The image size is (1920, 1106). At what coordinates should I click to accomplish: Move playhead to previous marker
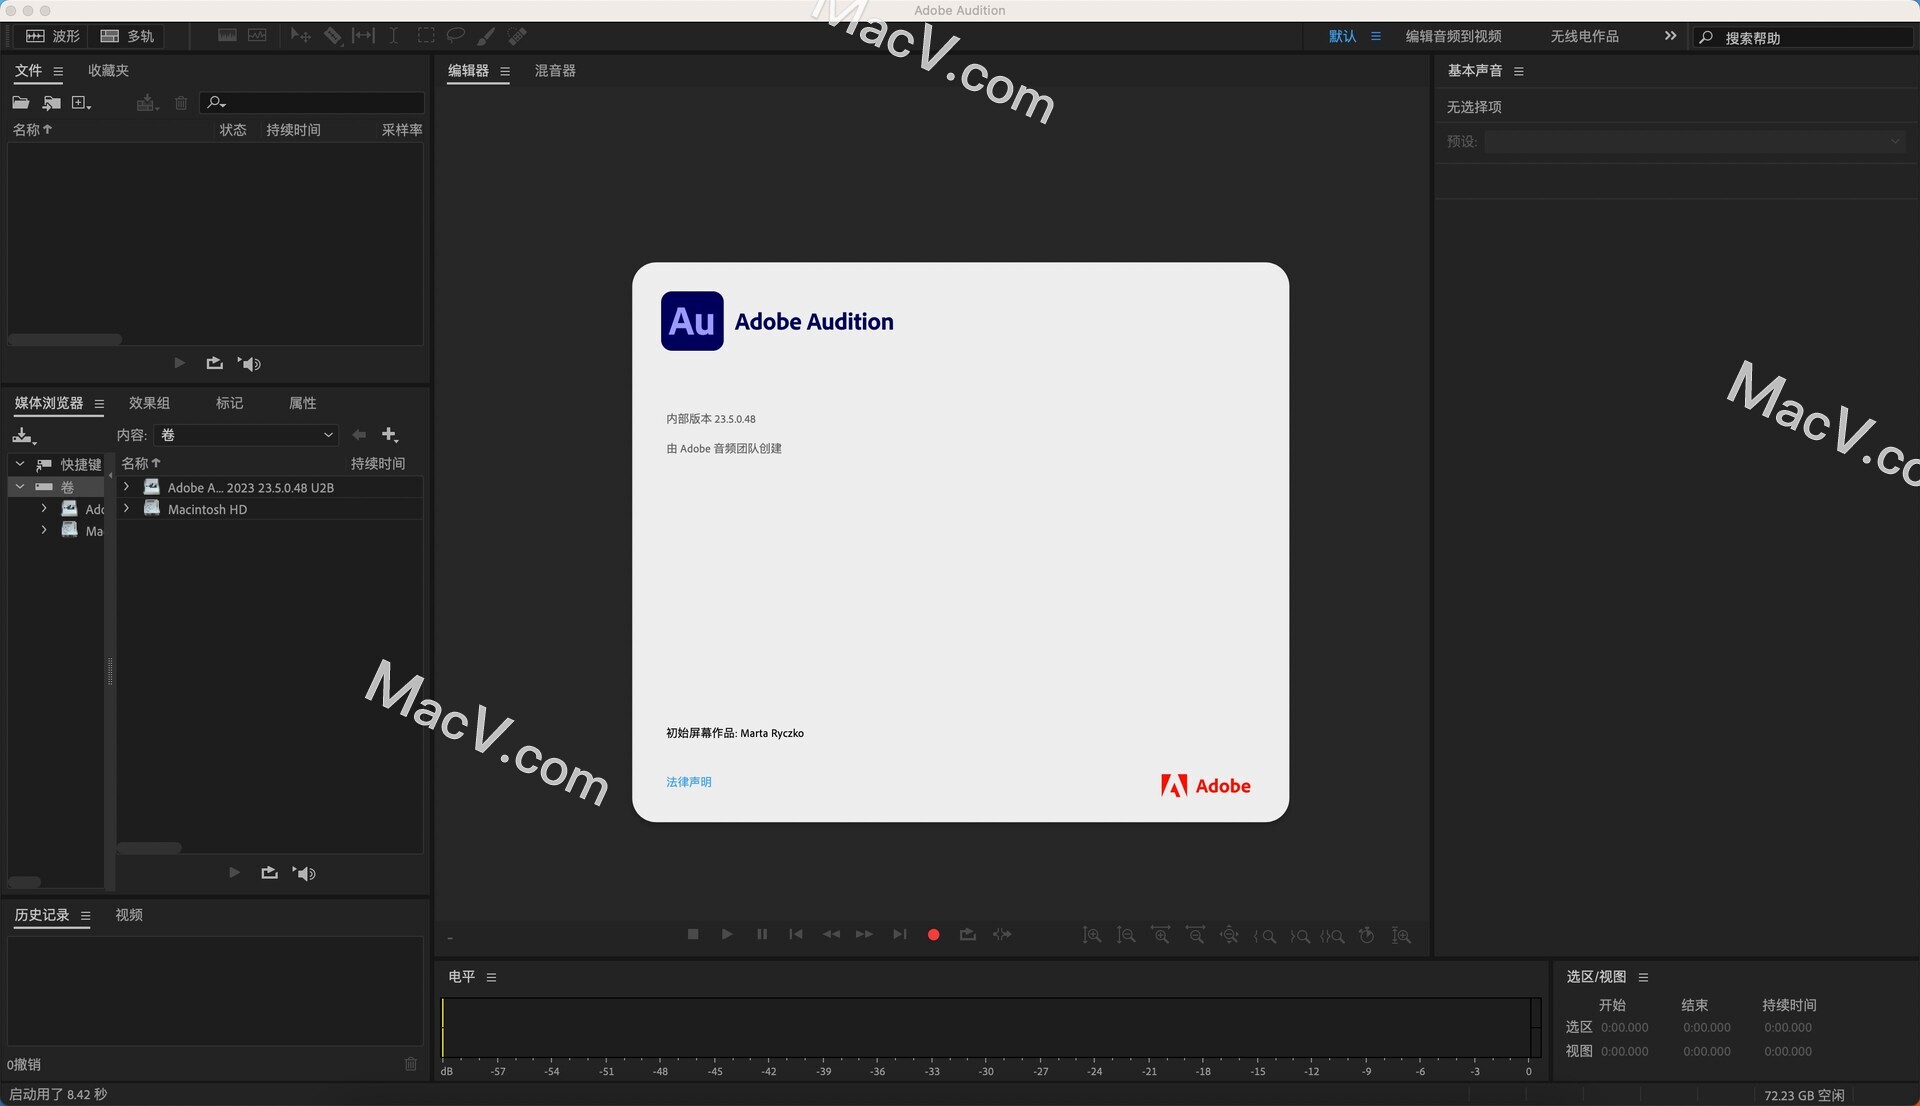click(796, 934)
